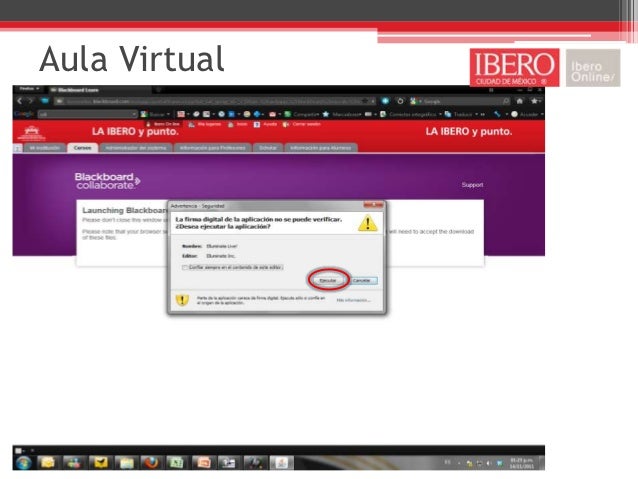Reload the page with refresh icon
Screen dimensions: 638x479
click(400, 101)
